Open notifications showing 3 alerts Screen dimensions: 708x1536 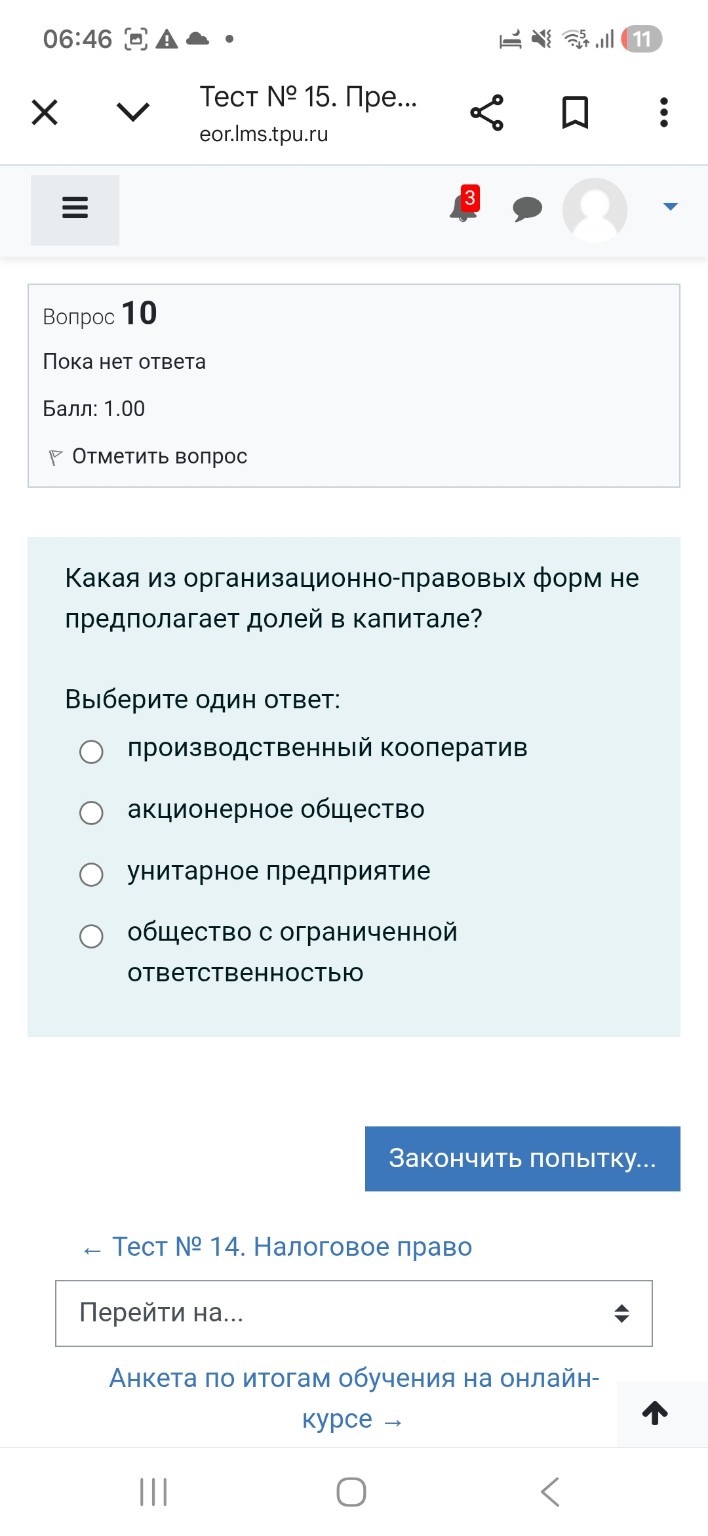click(x=460, y=210)
